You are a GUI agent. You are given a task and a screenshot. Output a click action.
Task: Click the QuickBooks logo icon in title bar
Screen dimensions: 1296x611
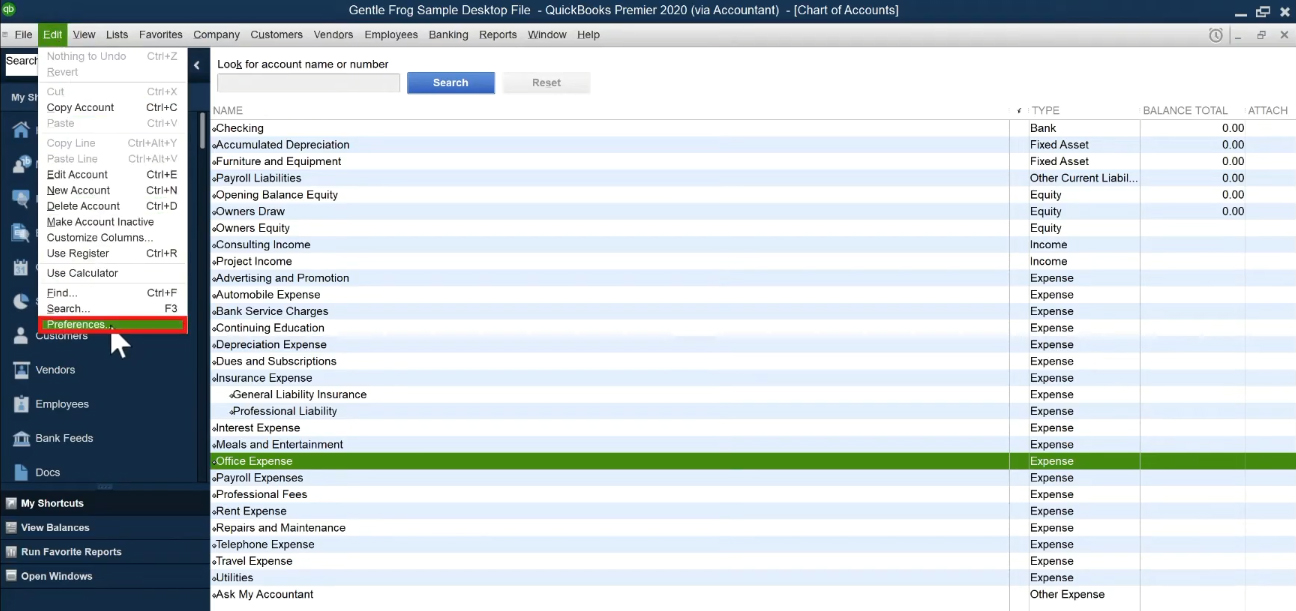click(x=9, y=10)
